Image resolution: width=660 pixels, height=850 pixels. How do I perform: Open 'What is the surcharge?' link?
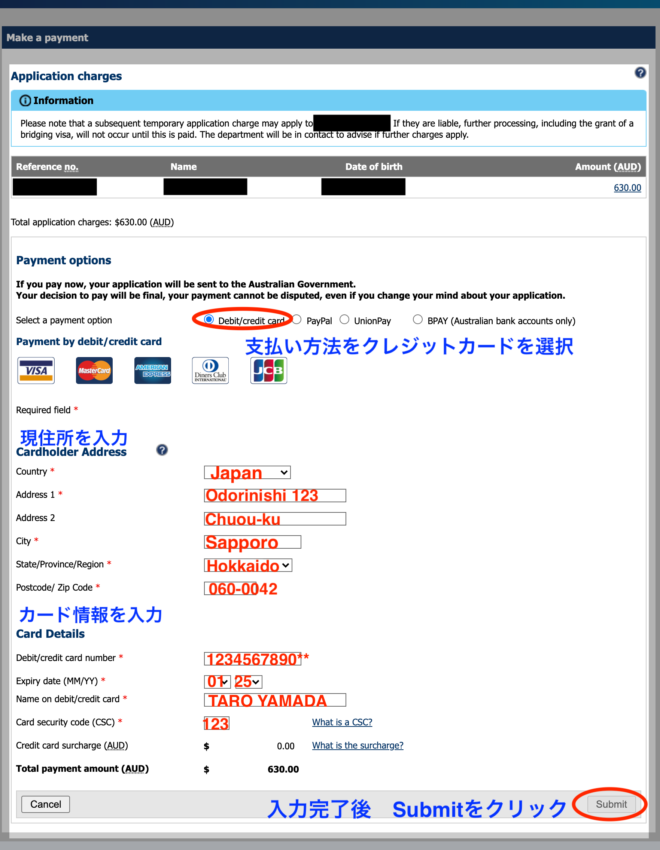coord(357,745)
